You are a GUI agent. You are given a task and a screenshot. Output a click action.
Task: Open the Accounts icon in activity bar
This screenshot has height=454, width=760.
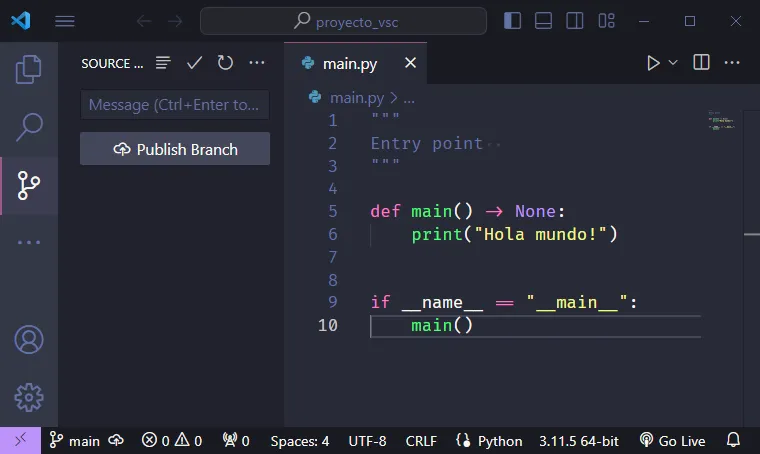click(29, 339)
